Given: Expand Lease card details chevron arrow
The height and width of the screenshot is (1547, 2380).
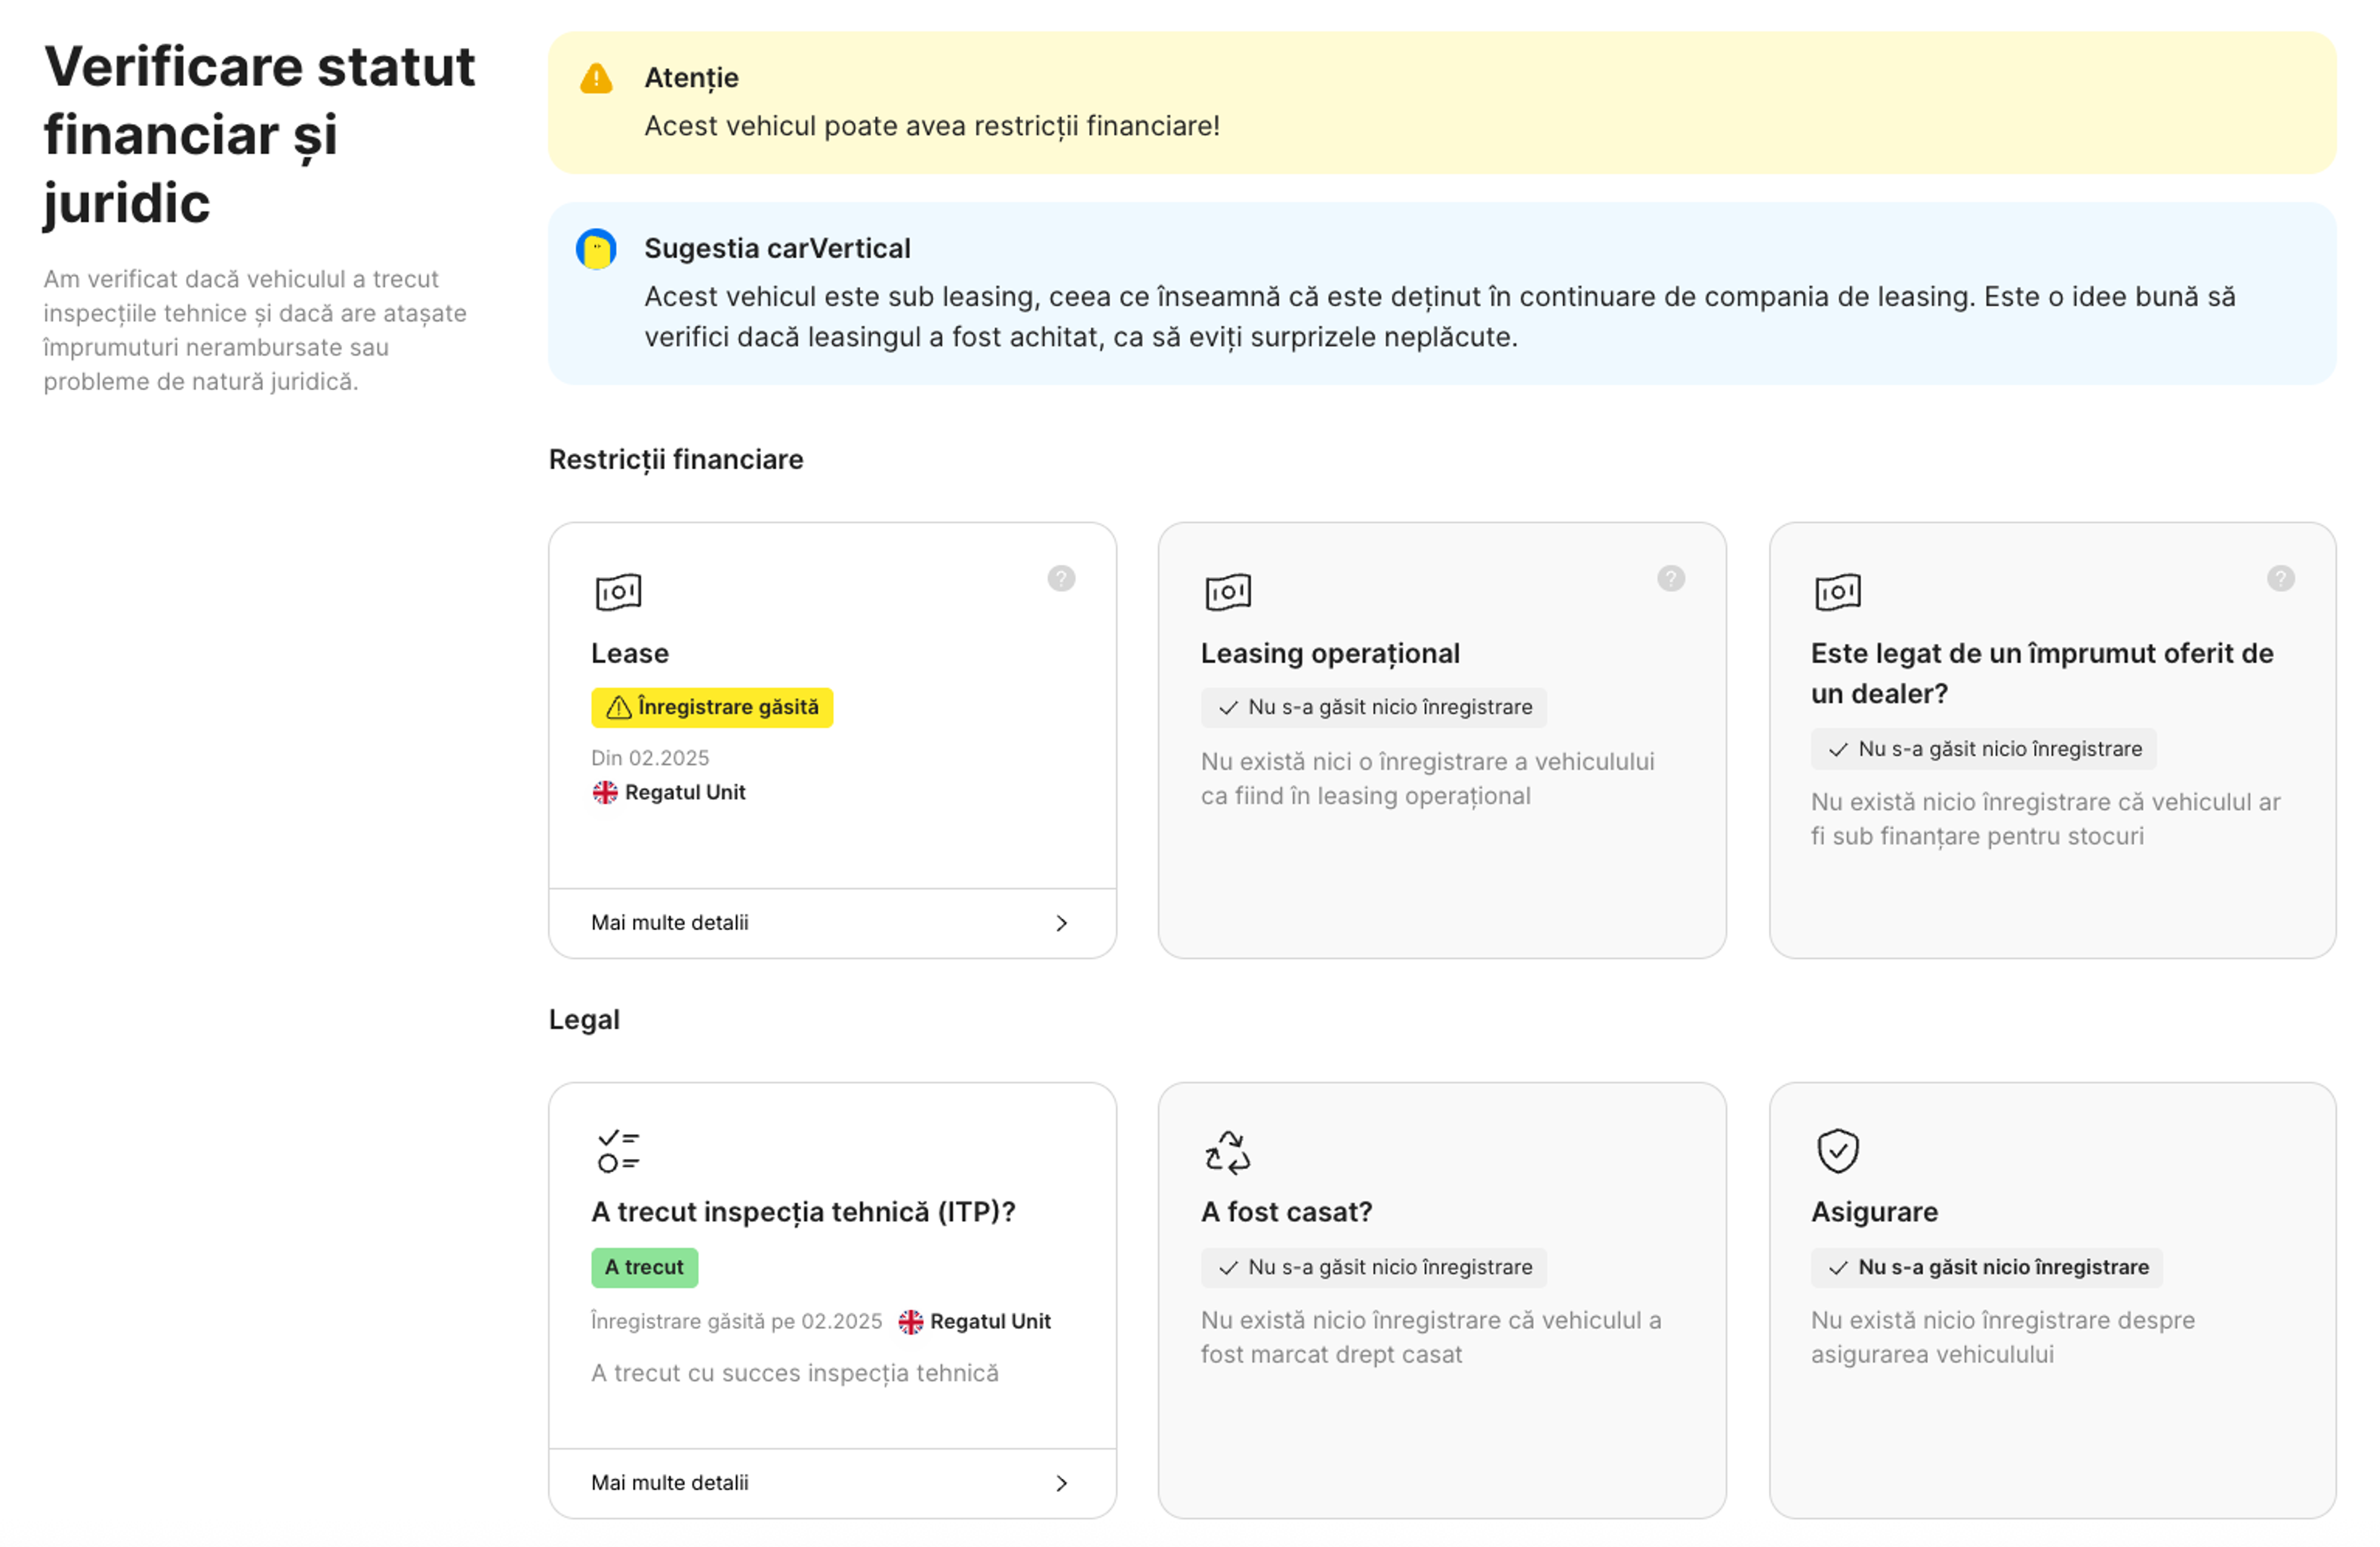Looking at the screenshot, I should coord(1061,923).
